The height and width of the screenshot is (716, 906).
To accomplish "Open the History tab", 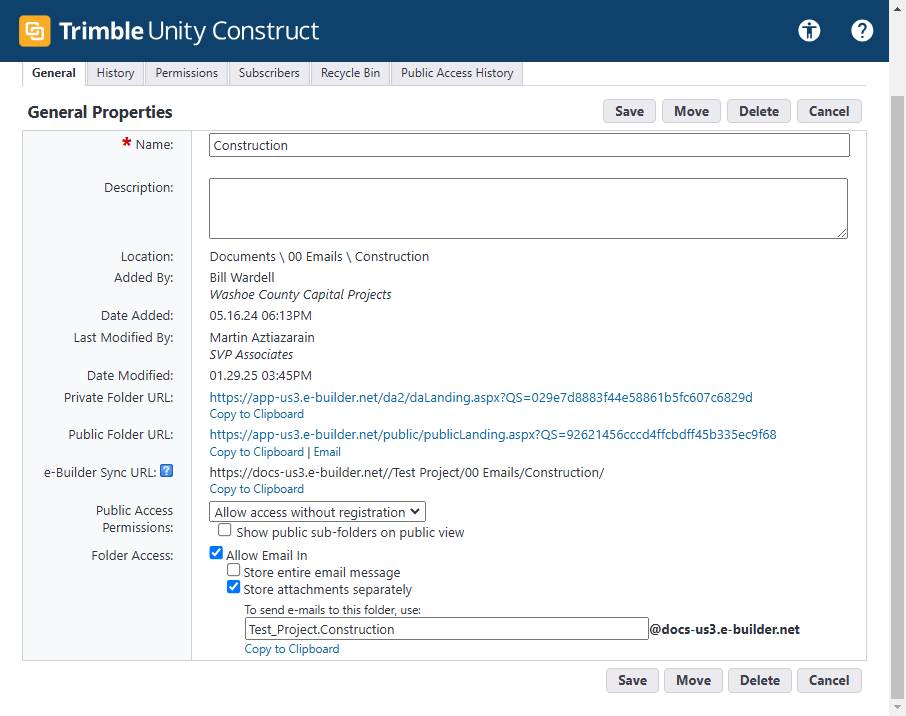I will click(115, 73).
